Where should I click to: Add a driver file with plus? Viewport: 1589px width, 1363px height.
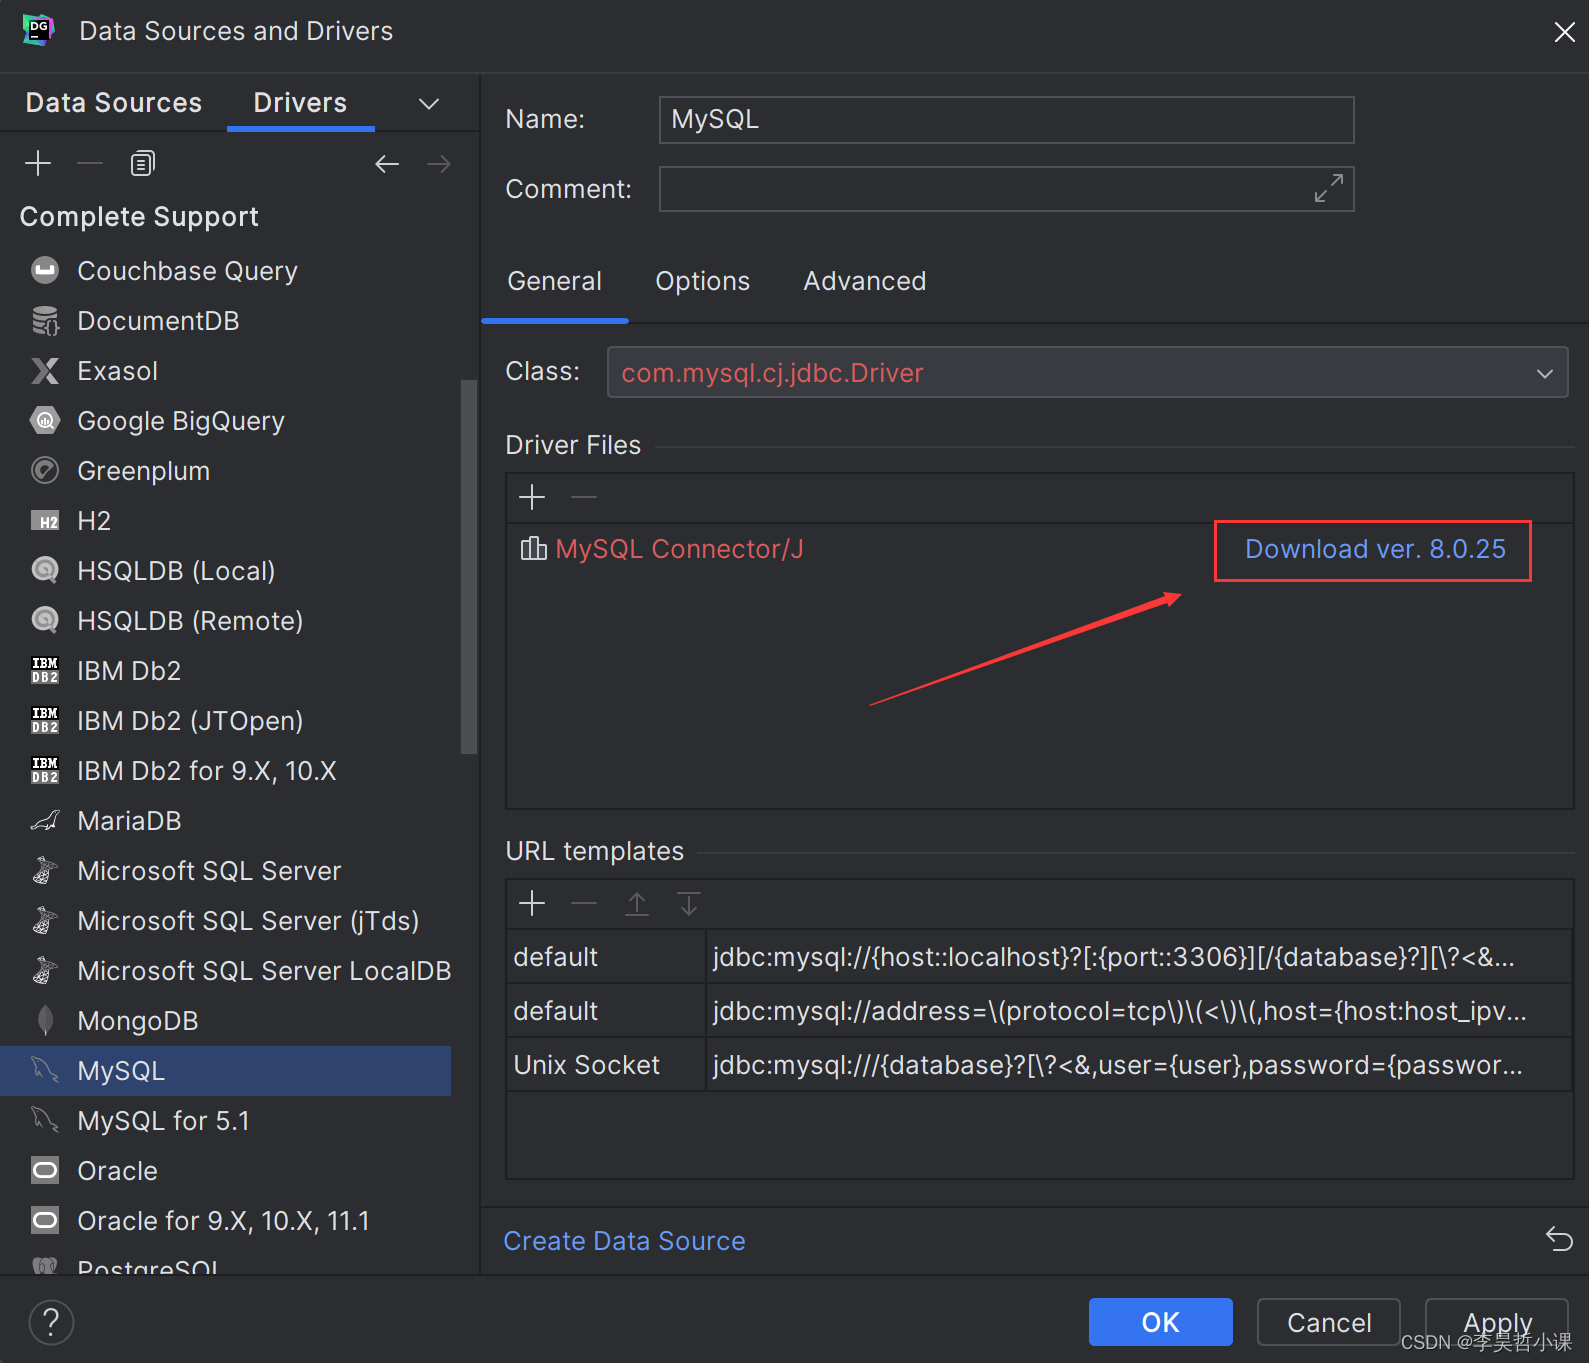tap(532, 497)
